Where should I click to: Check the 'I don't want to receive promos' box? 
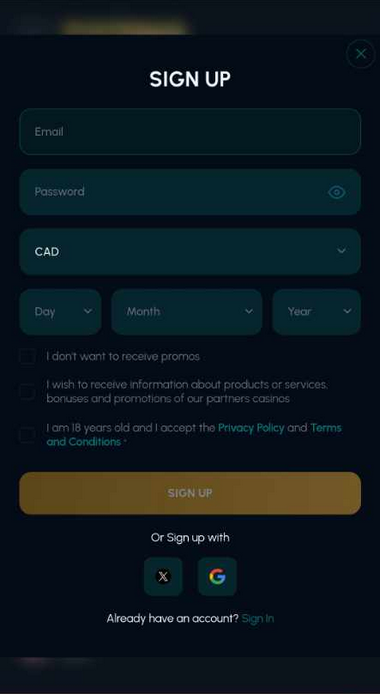(27, 357)
